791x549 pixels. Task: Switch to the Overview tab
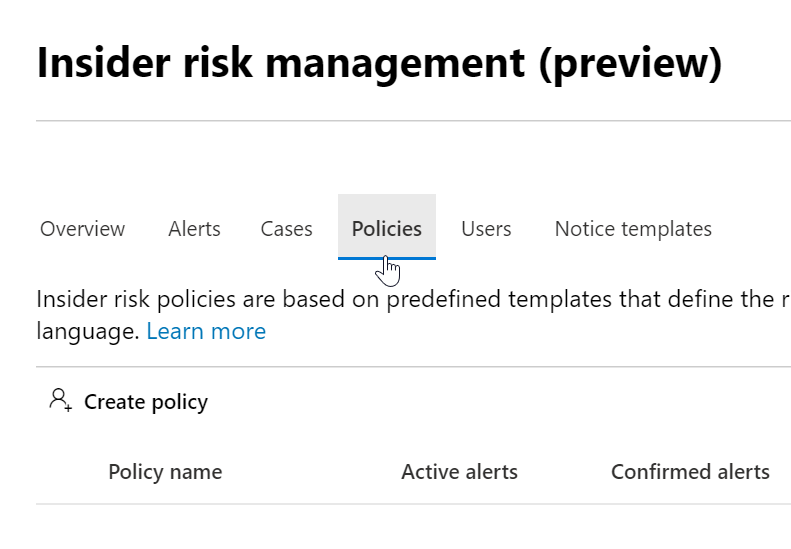coord(83,229)
